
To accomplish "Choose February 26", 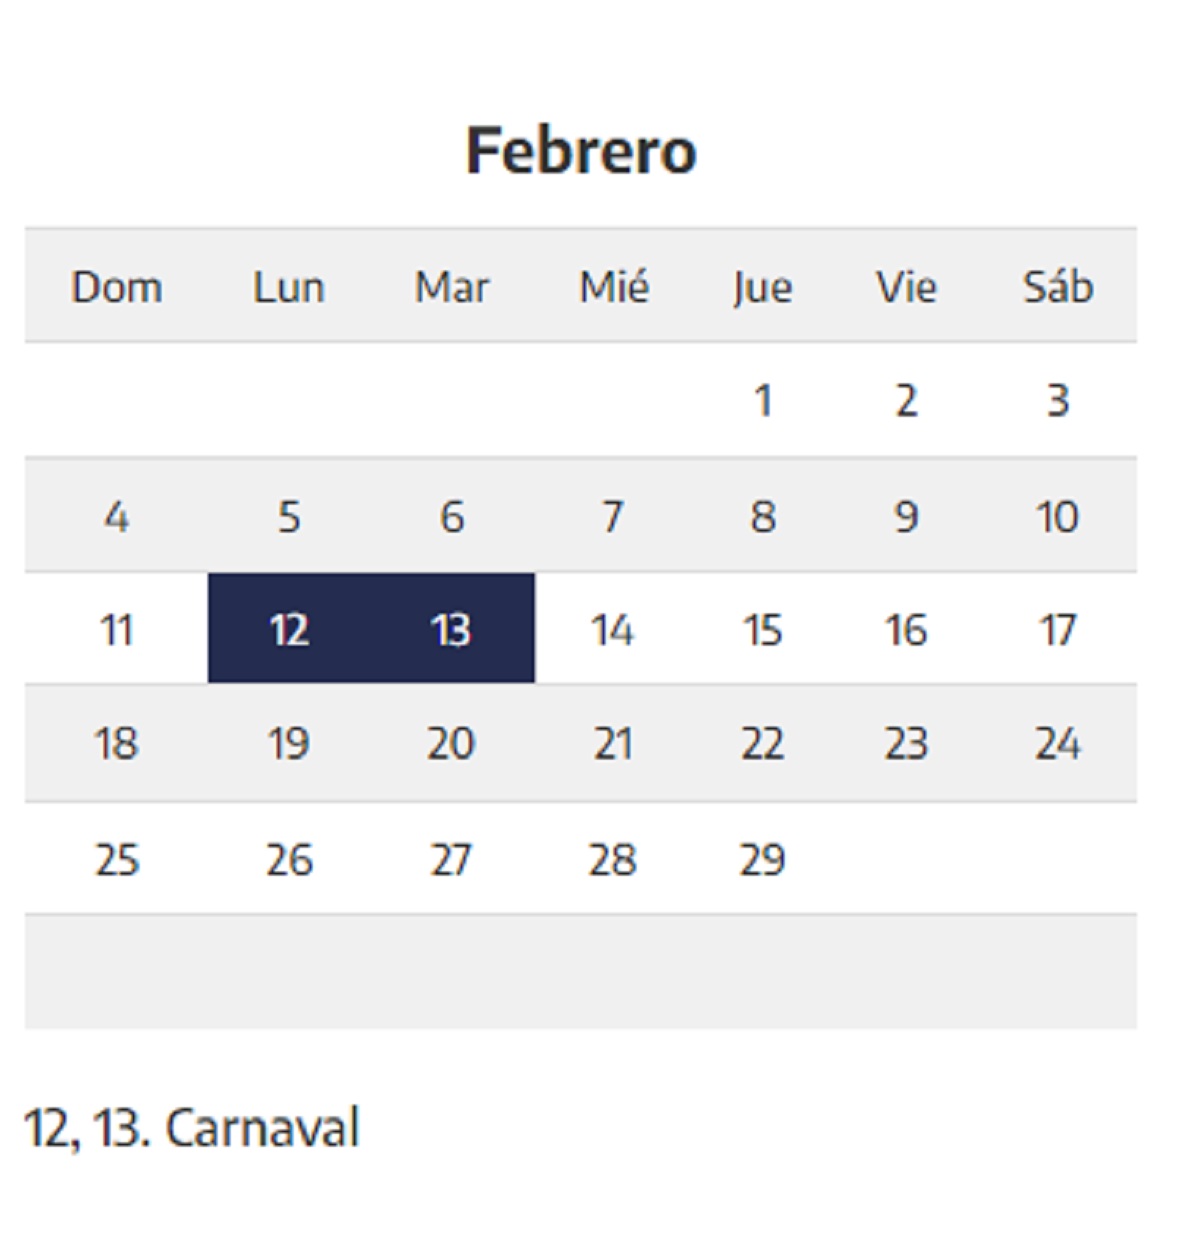I will [x=289, y=860].
